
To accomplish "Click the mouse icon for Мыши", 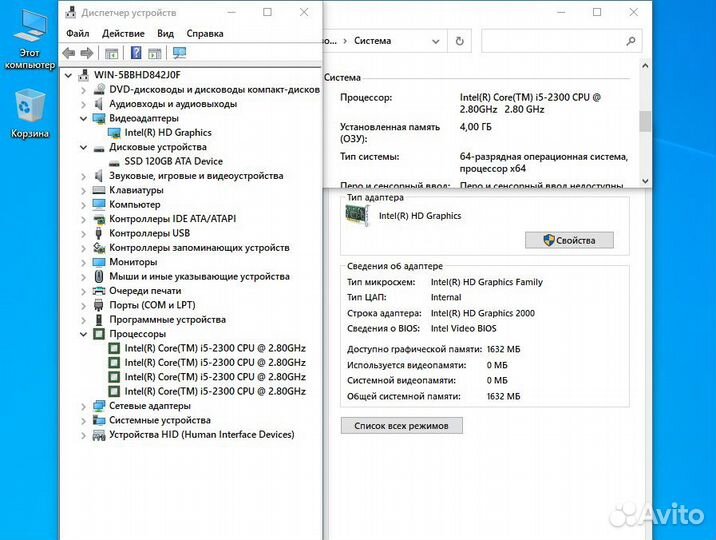I will [99, 276].
